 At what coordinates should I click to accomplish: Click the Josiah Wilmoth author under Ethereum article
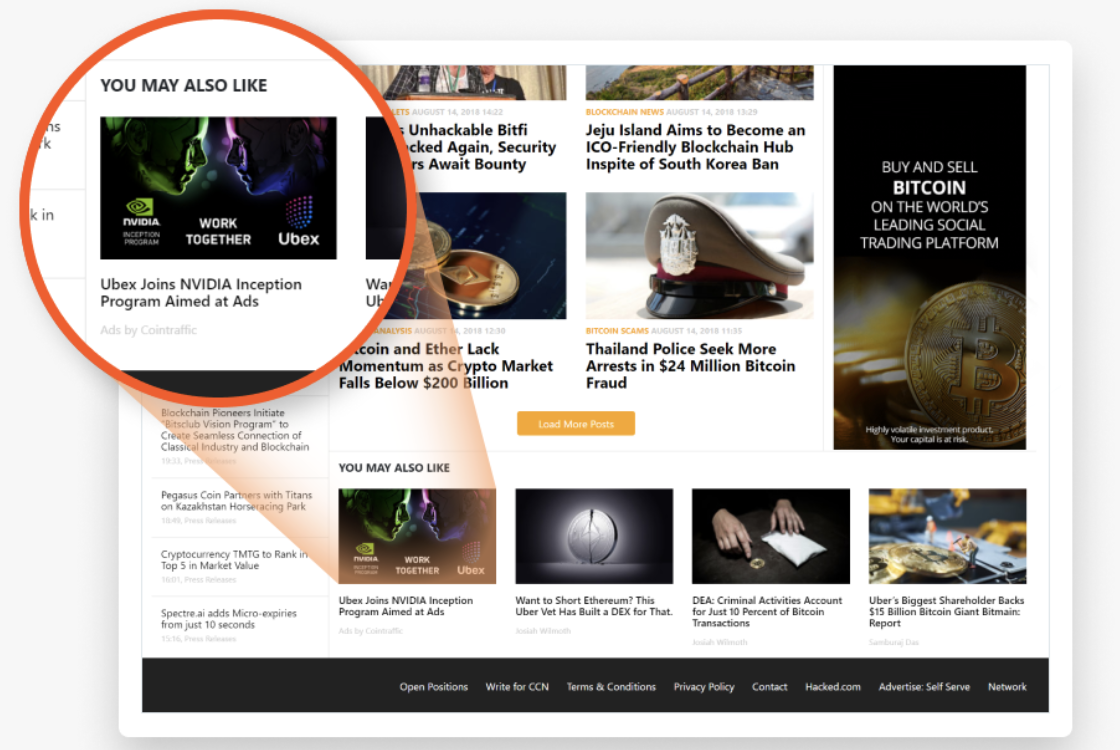pyautogui.click(x=543, y=631)
